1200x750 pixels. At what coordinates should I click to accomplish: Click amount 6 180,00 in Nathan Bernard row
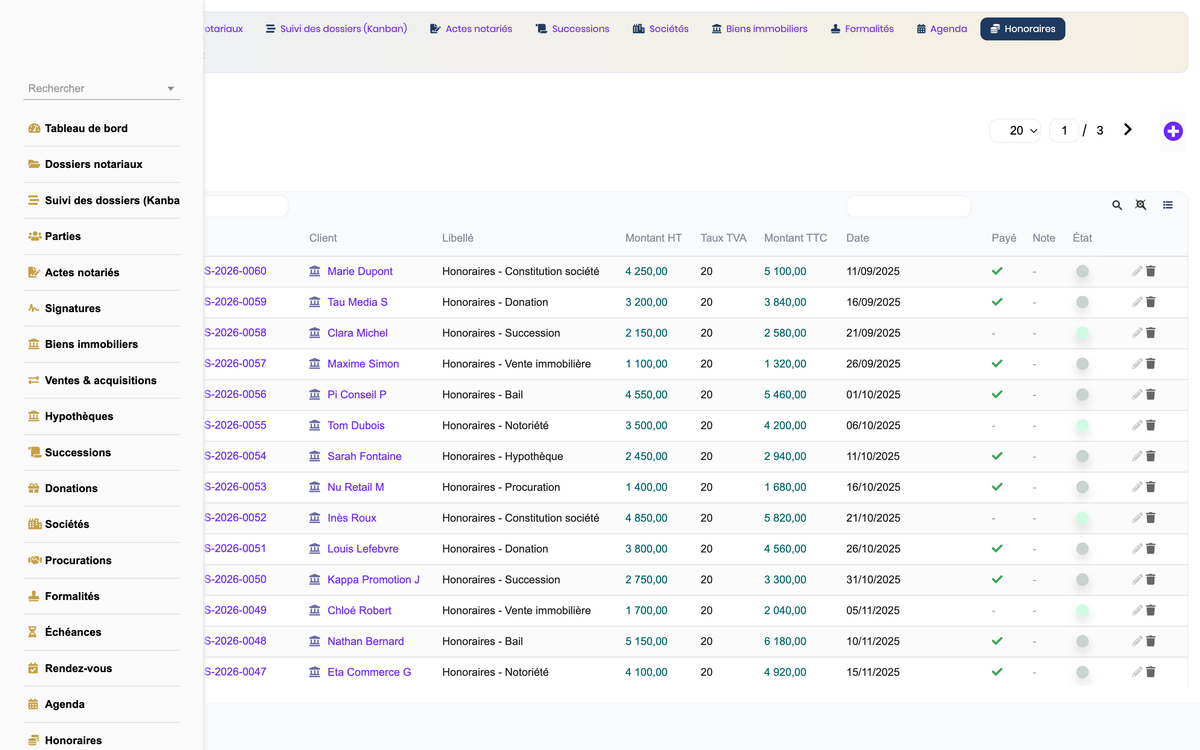point(785,641)
